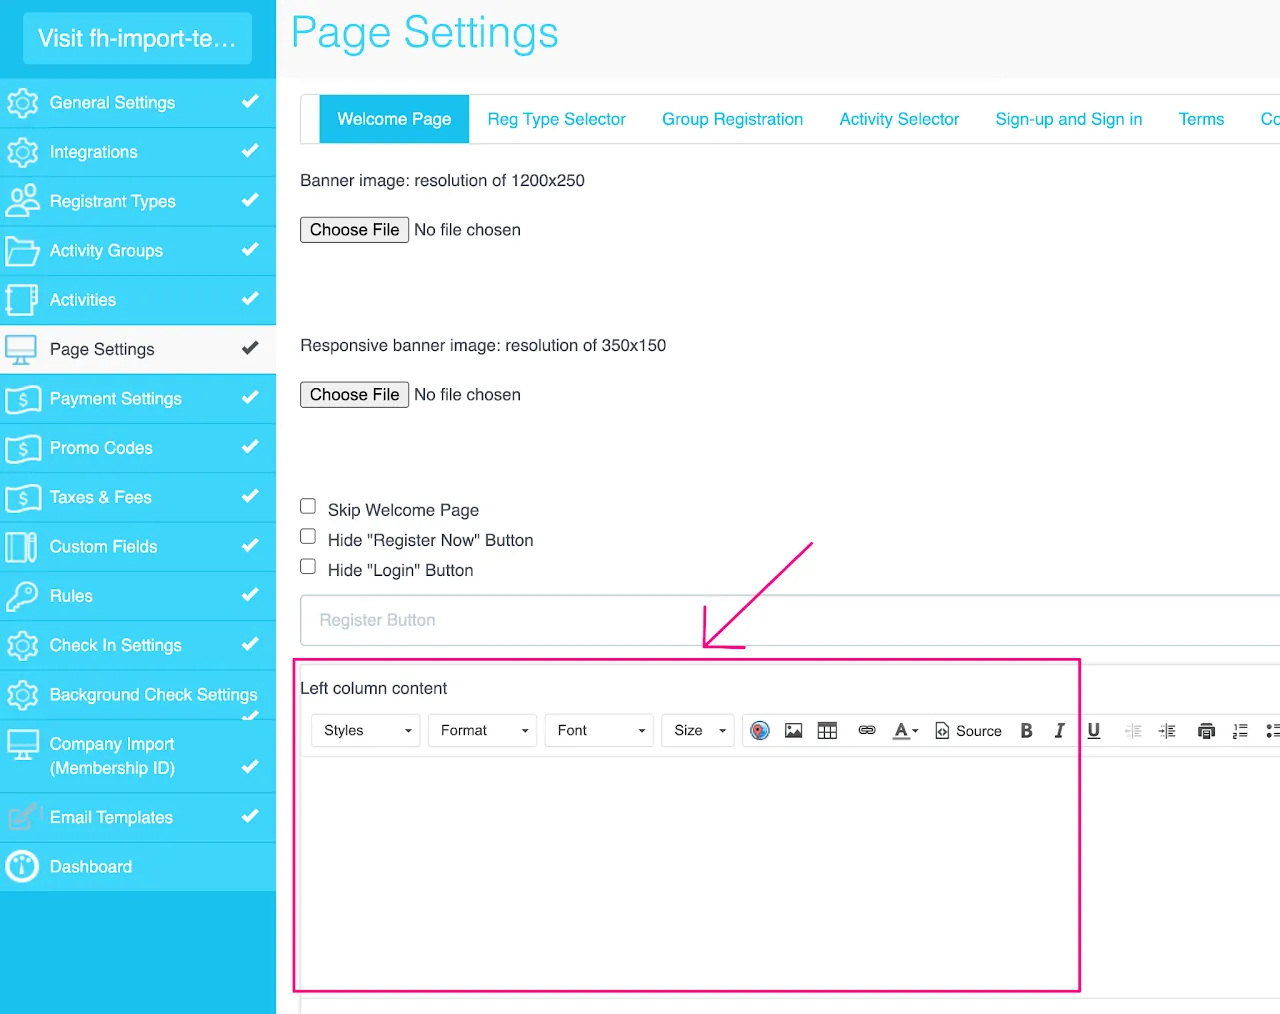Click the Activities notebook icon

point(21,300)
